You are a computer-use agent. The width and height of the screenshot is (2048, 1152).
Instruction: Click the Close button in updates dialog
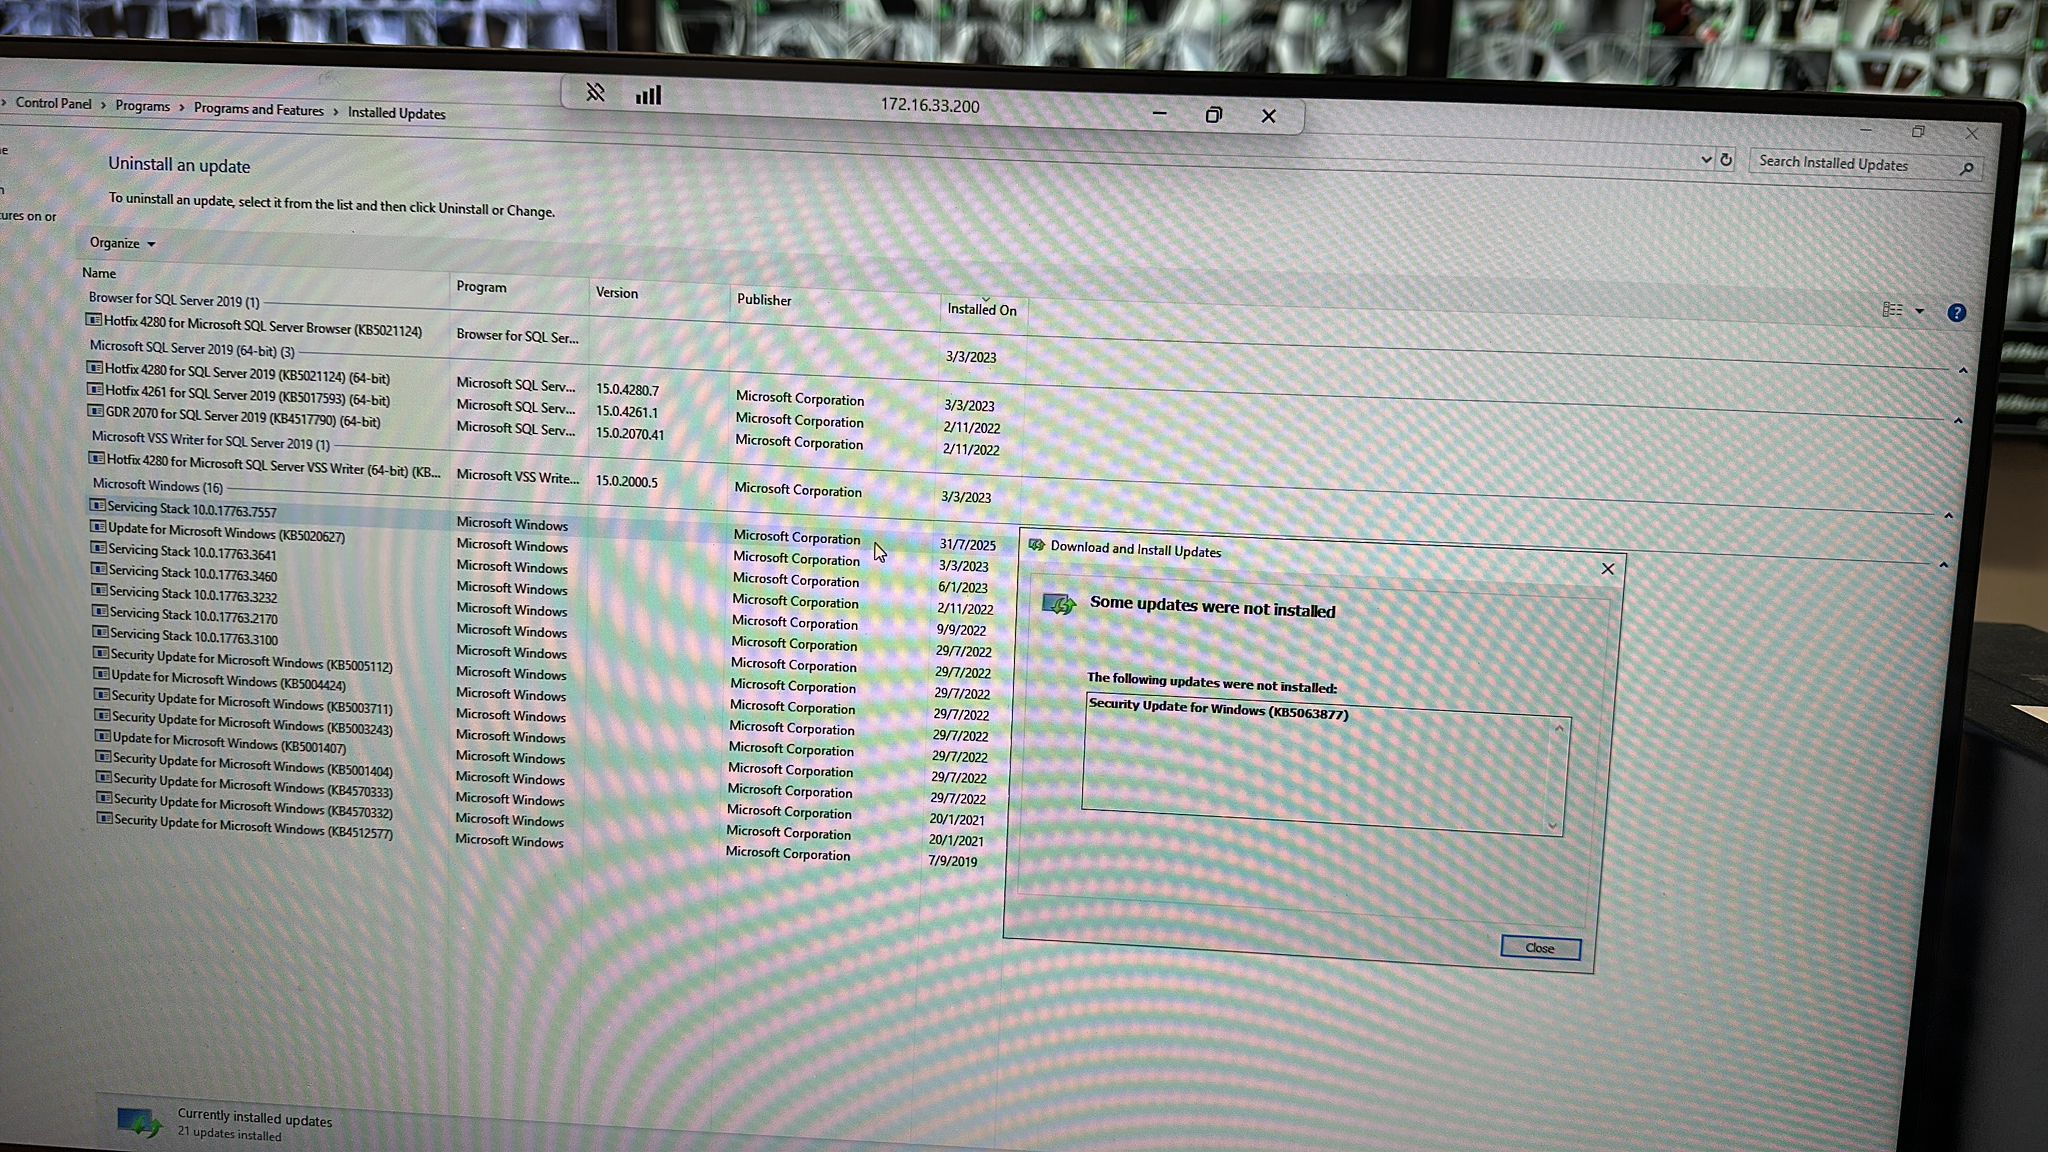(x=1540, y=947)
